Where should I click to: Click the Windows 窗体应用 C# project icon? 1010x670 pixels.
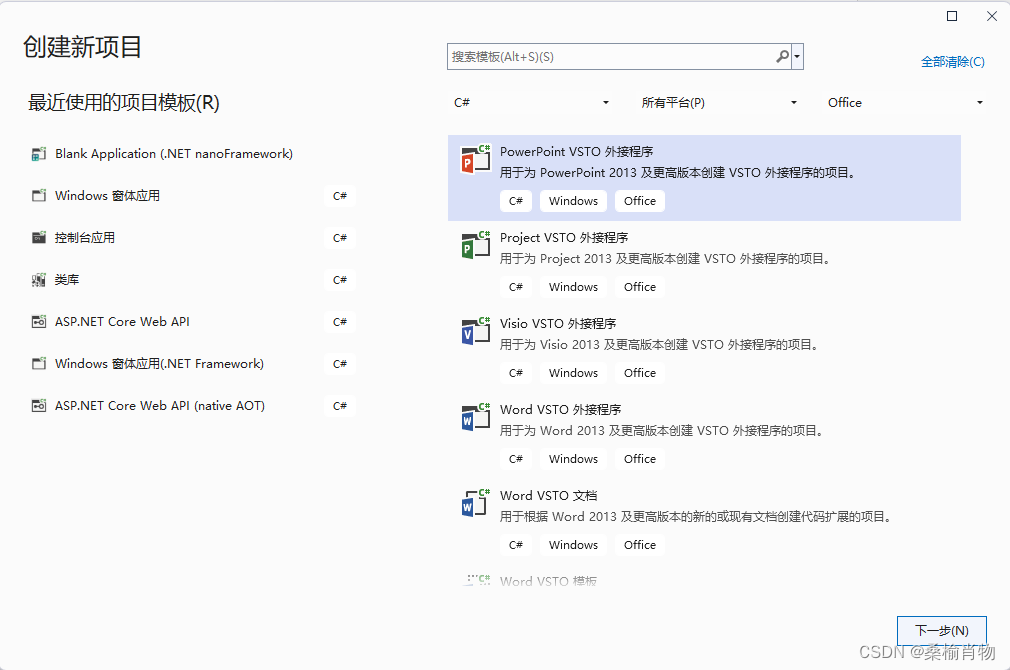click(39, 195)
